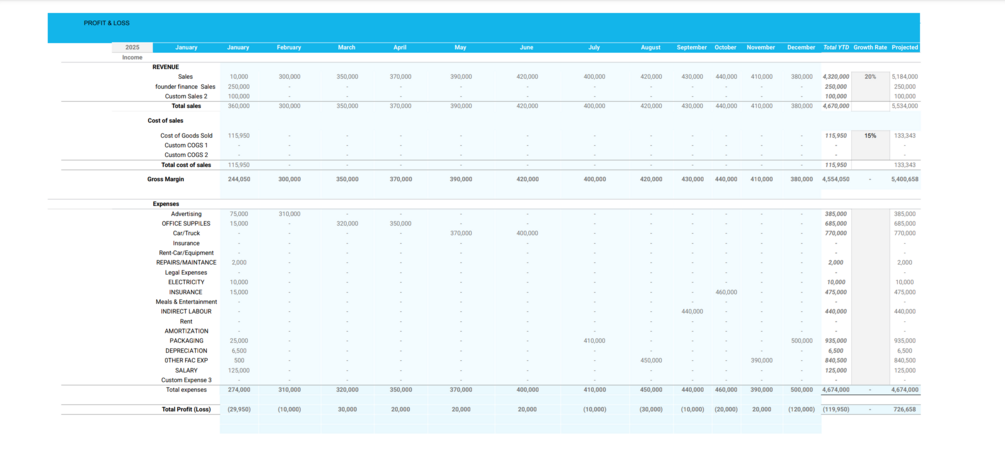Click the 15% COGS growth rate cell
This screenshot has width=1005, height=452.
click(x=870, y=135)
